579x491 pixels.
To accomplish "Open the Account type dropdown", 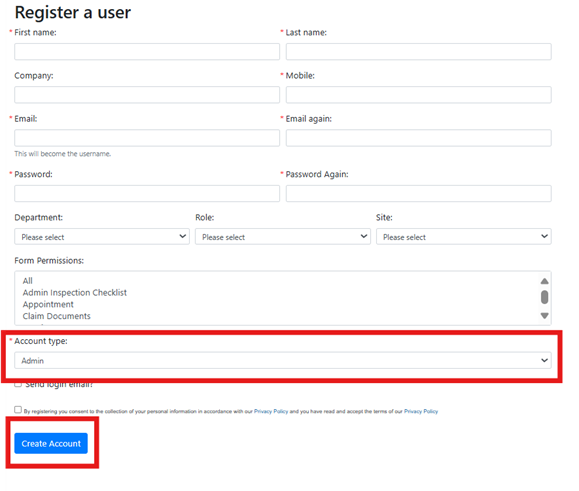I will coord(282,360).
